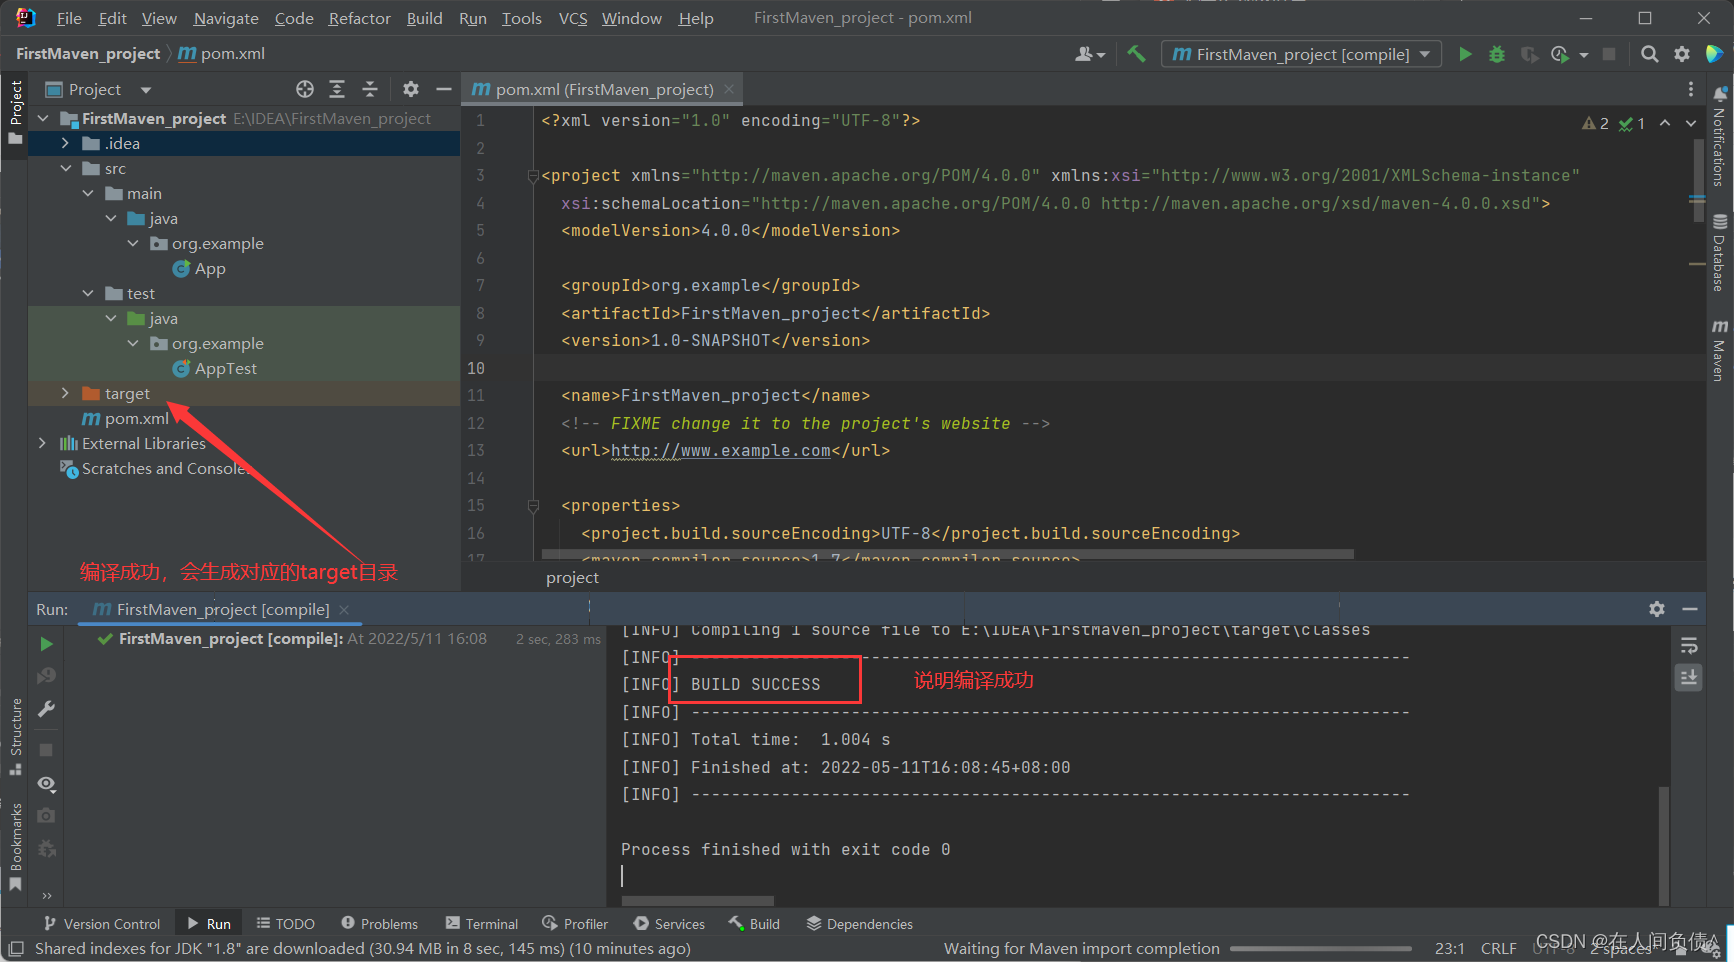Open IDE settings gear in top toolbar
The width and height of the screenshot is (1734, 962).
tap(1682, 54)
